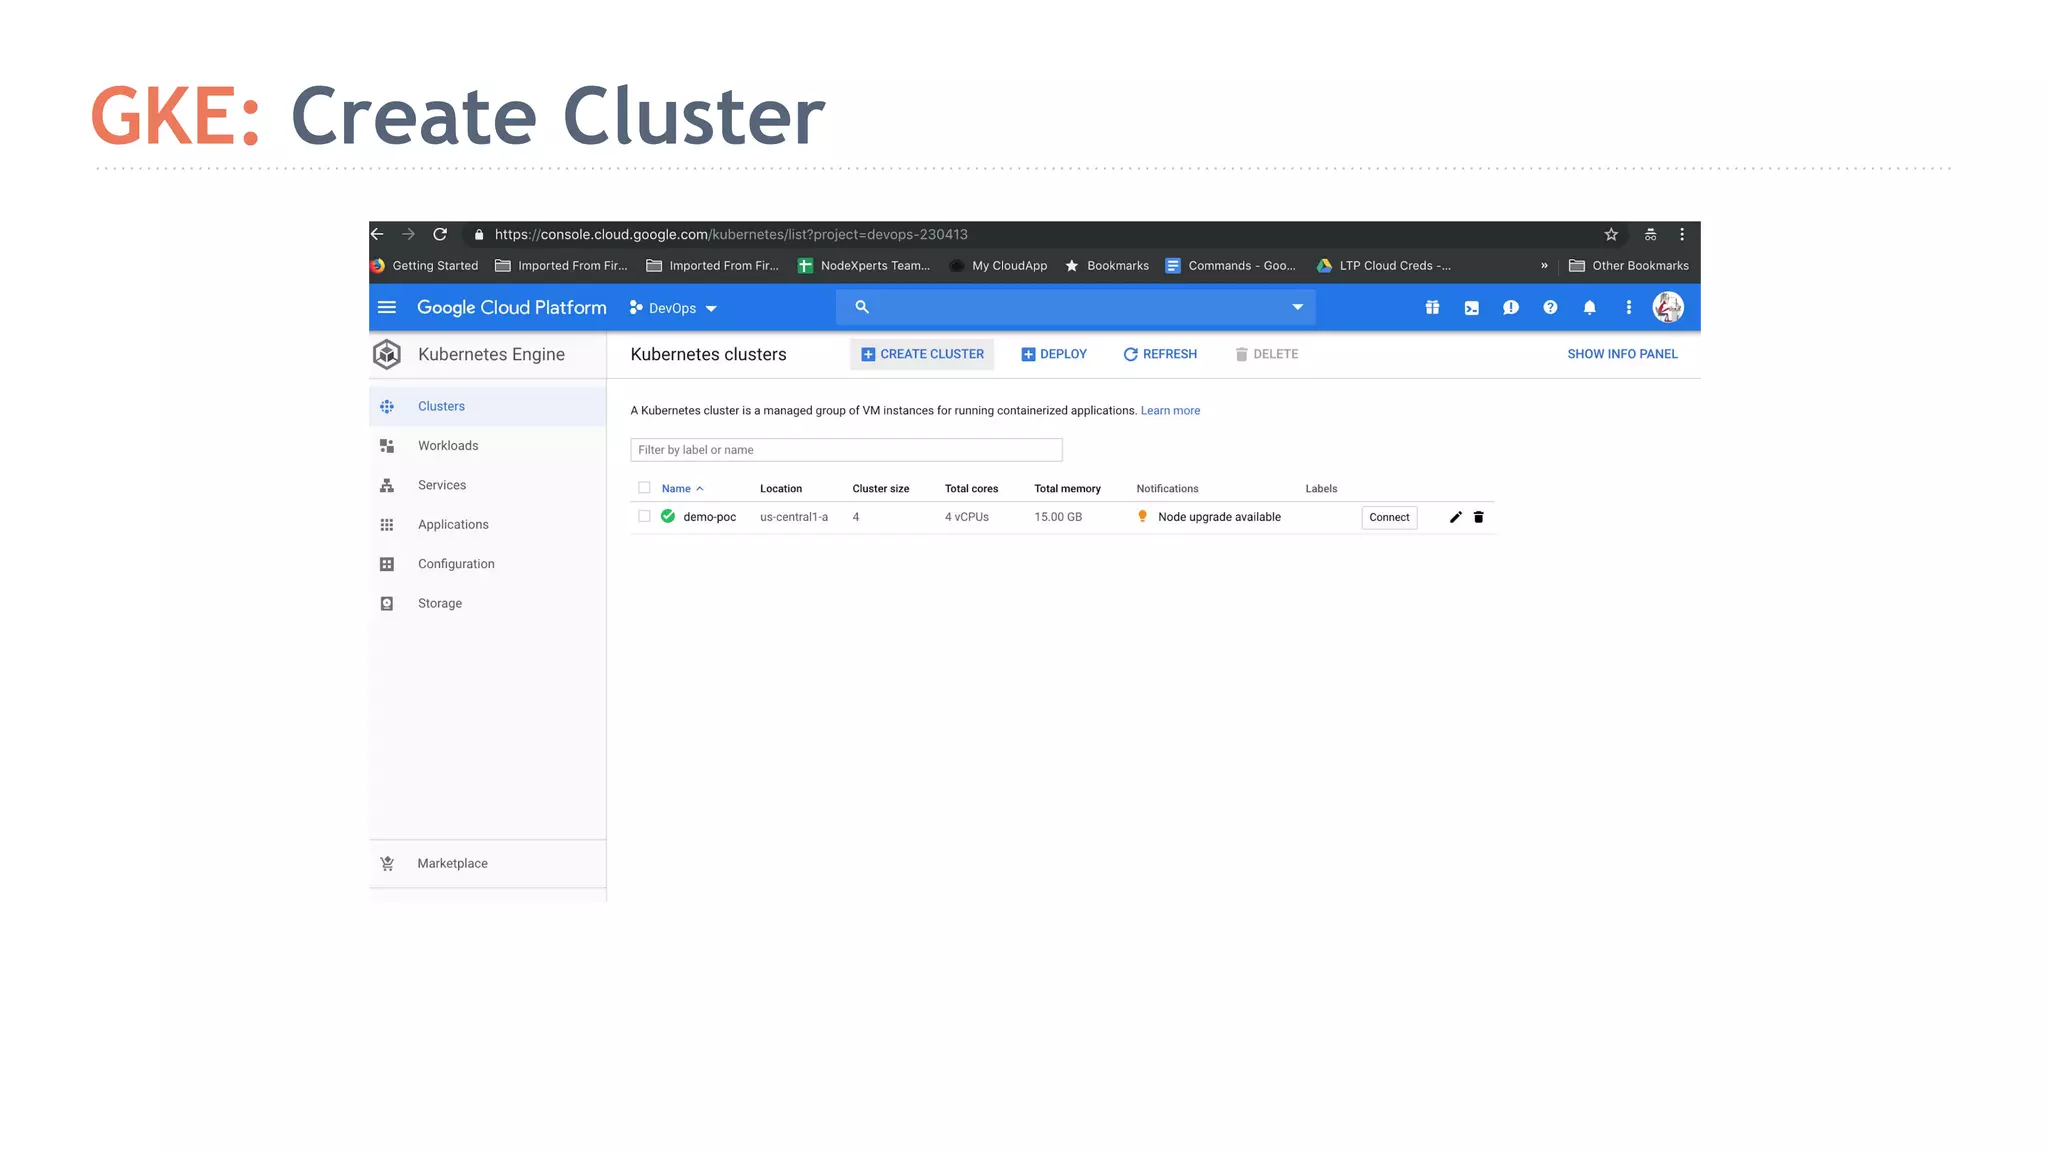The image size is (2048, 1152).
Task: Sort the list by the Name column
Action: coord(677,489)
